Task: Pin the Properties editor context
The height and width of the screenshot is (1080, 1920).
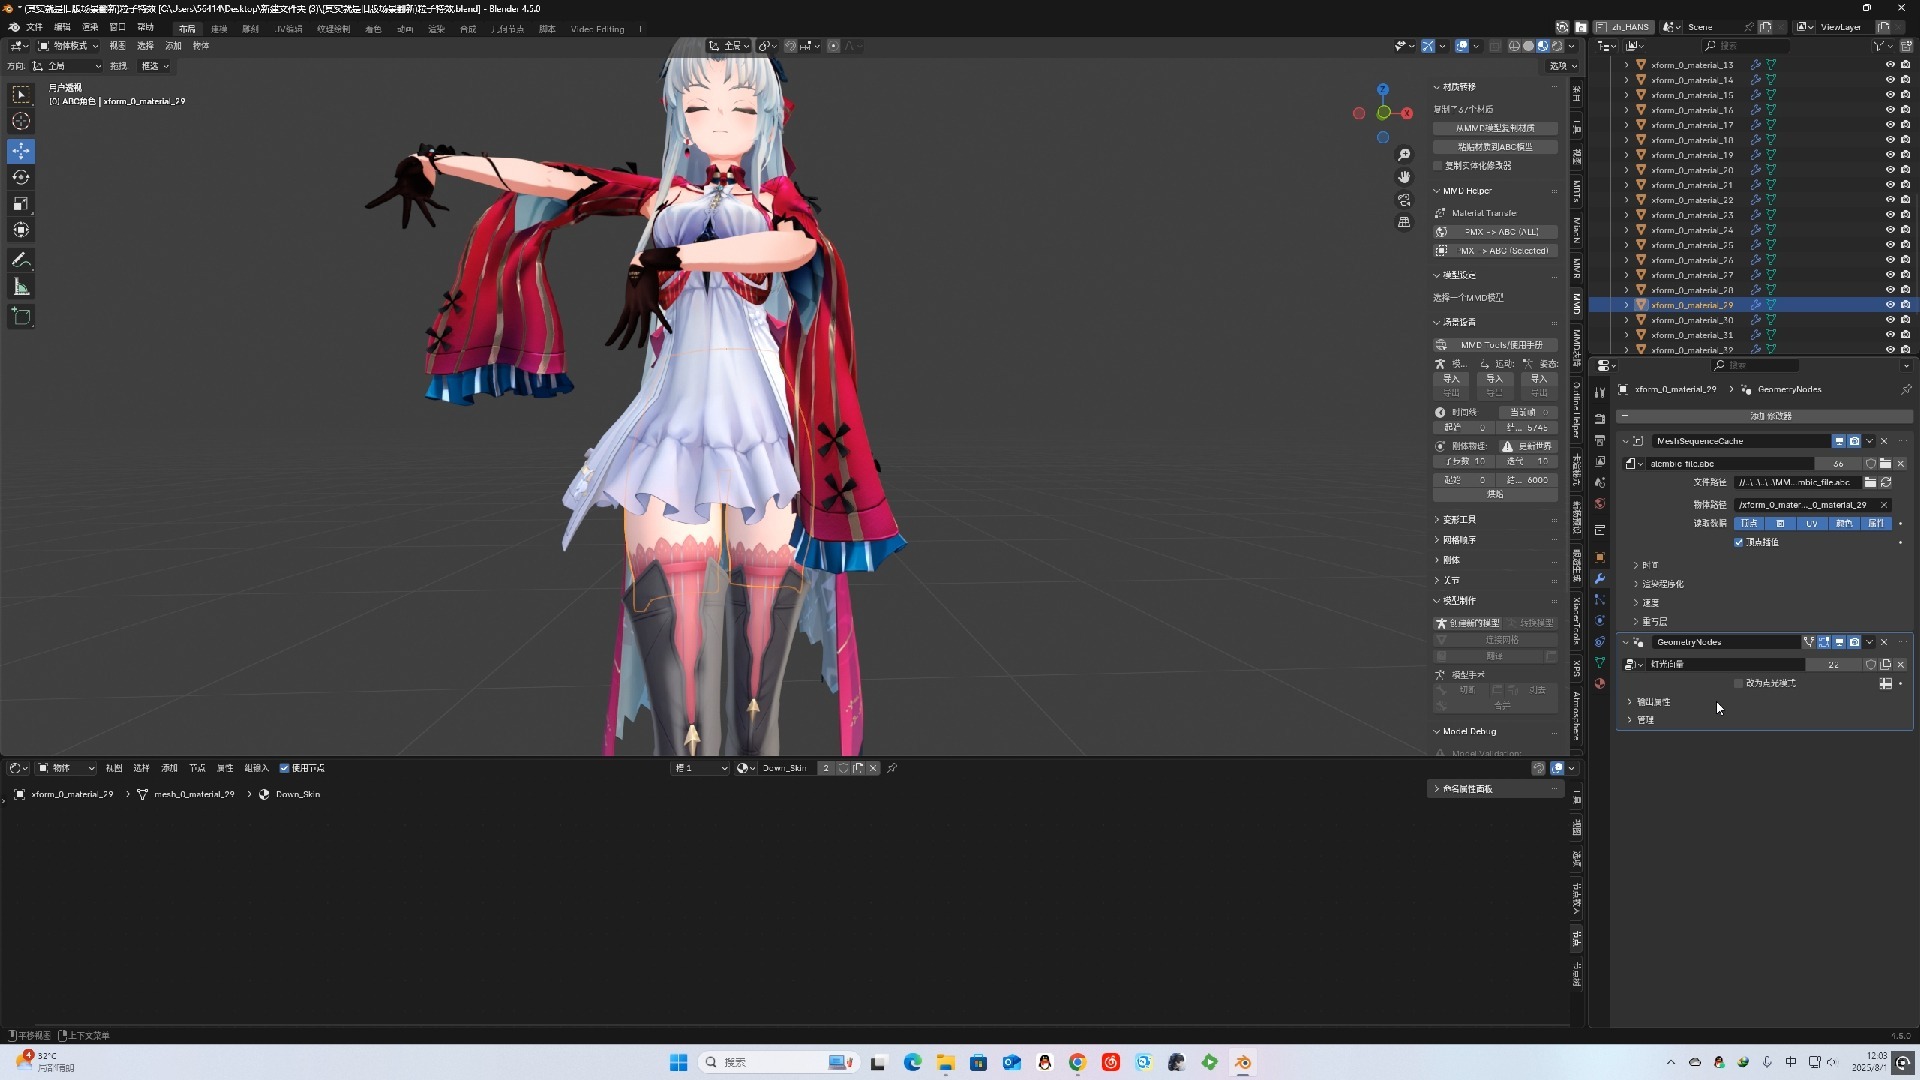Action: [1906, 389]
